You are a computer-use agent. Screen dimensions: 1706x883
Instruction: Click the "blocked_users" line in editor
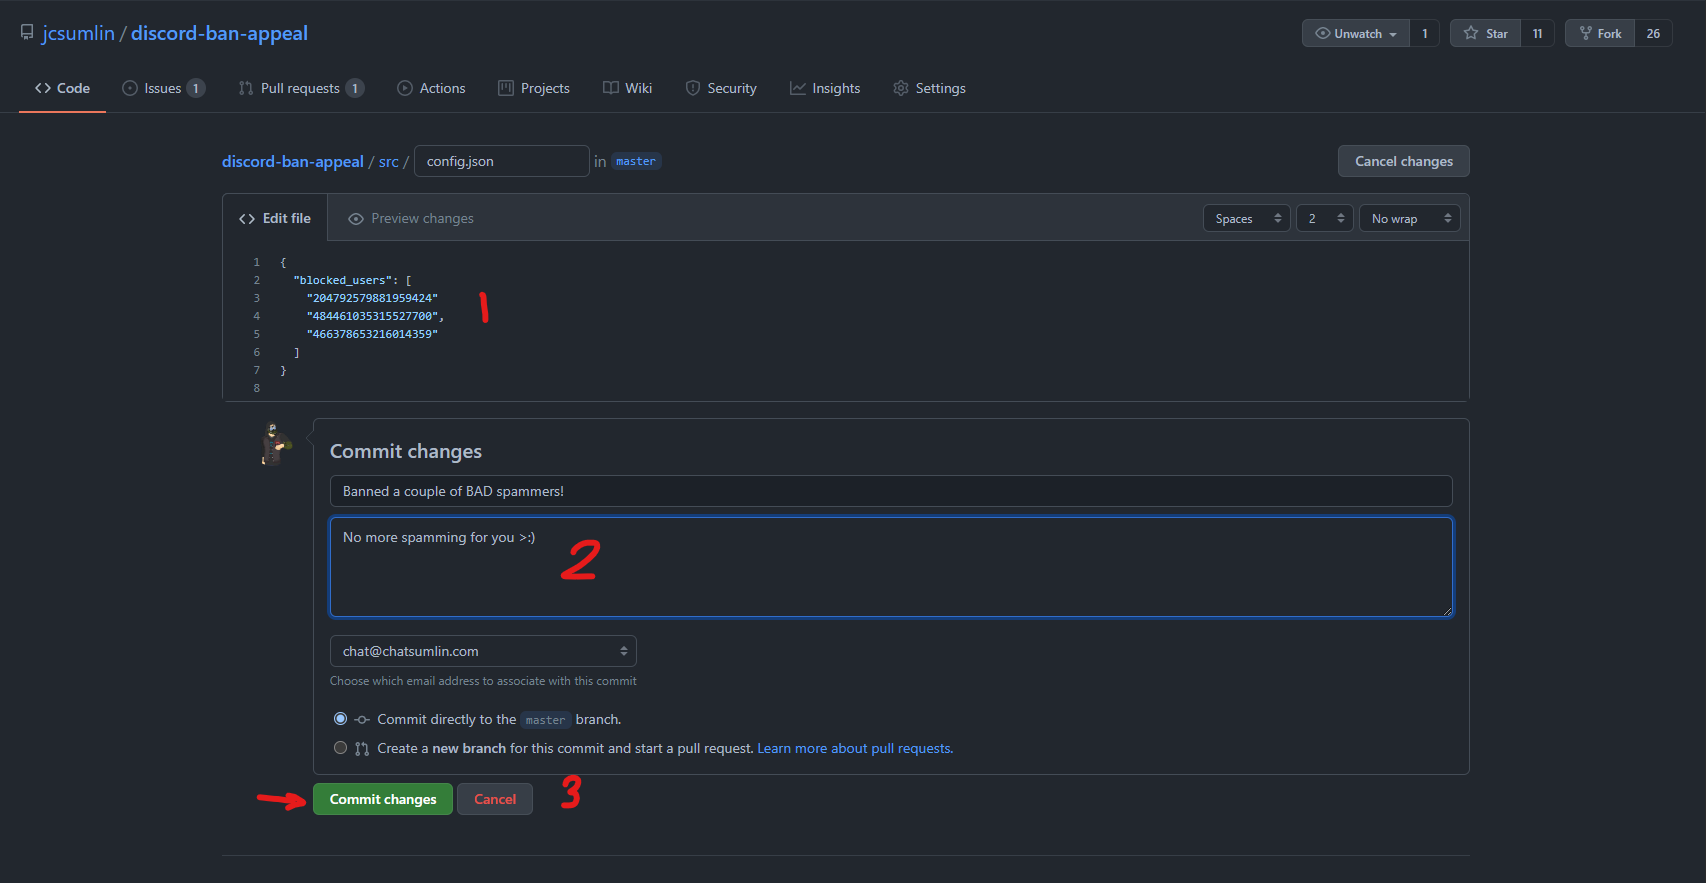coord(352,280)
